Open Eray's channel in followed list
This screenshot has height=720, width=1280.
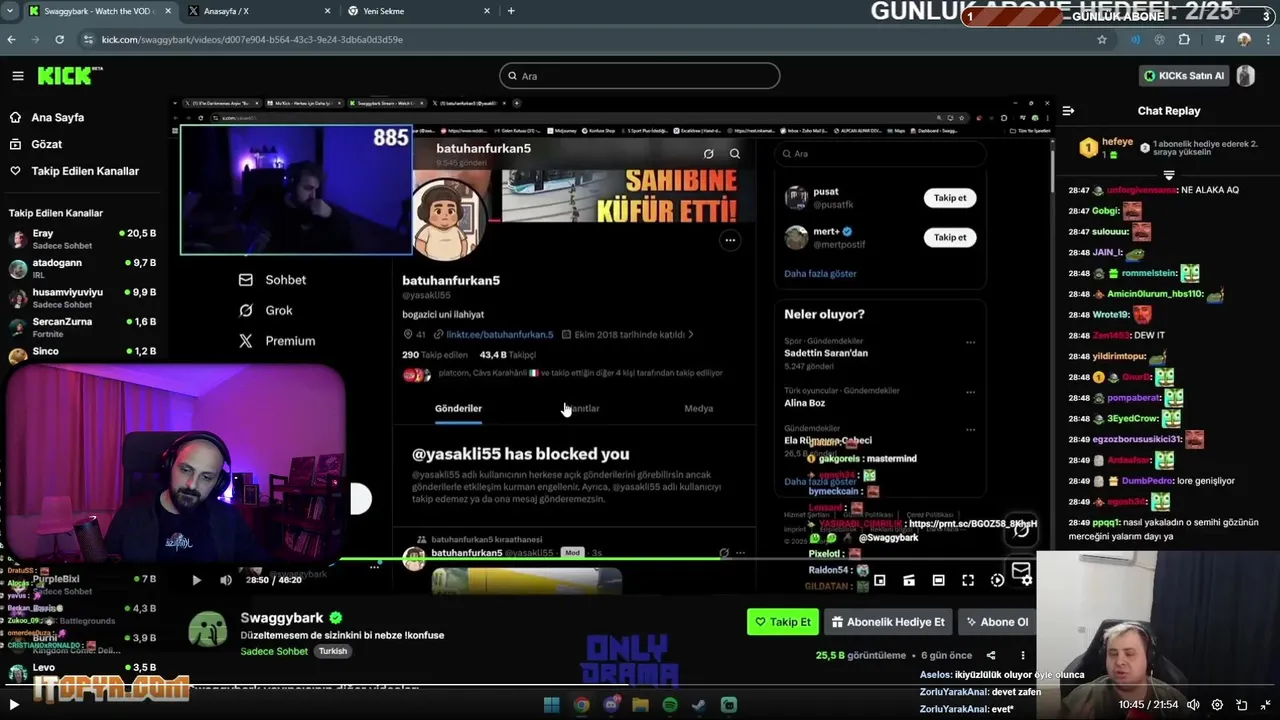82,239
